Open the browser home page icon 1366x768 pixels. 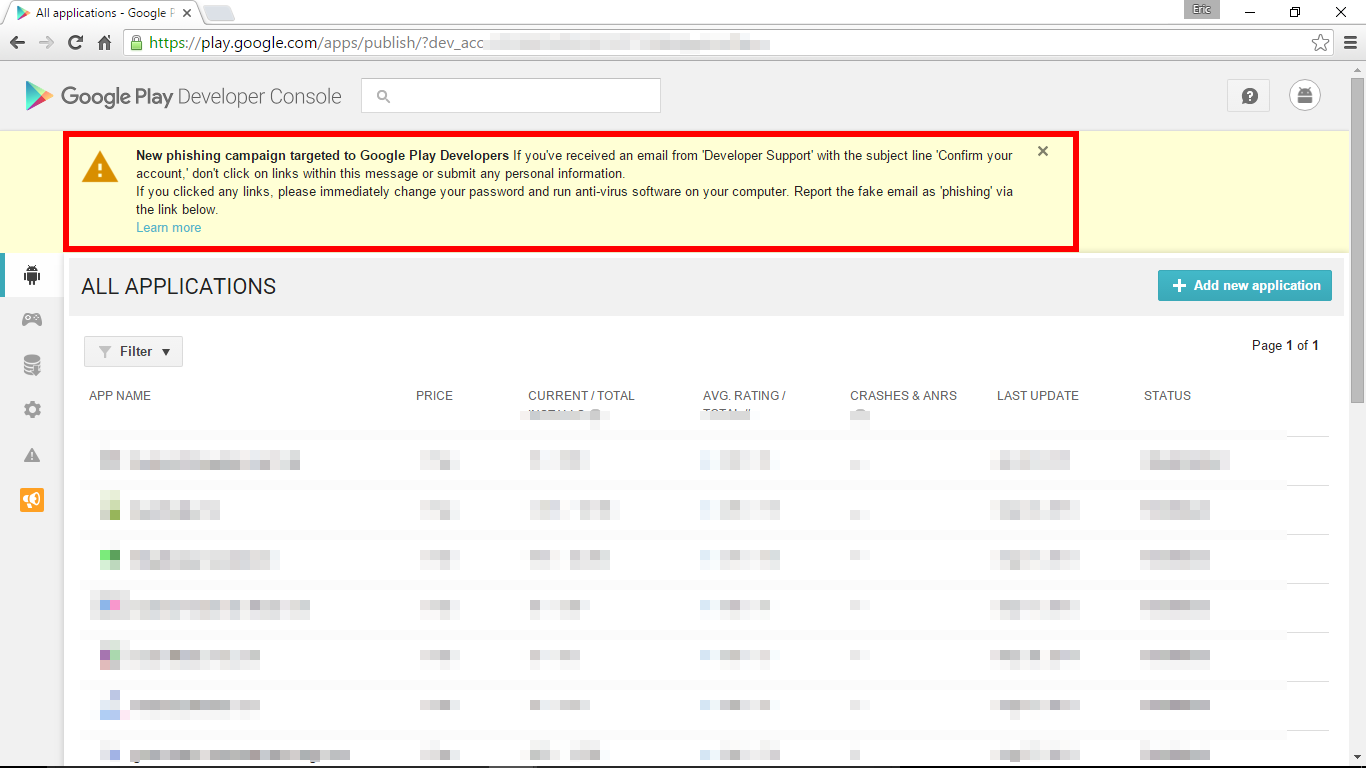pos(104,43)
